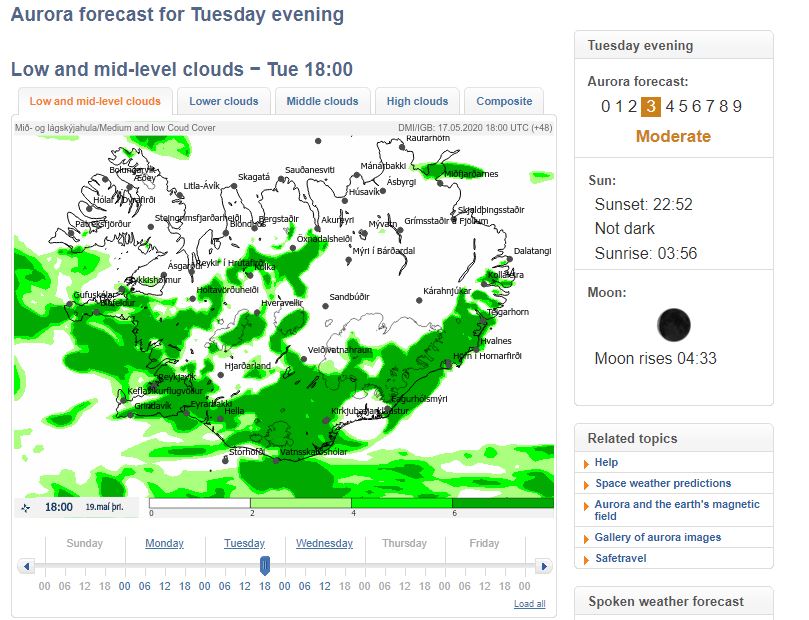Image resolution: width=809 pixels, height=620 pixels.
Task: Click the right arrow on the time slider
Action: (543, 567)
